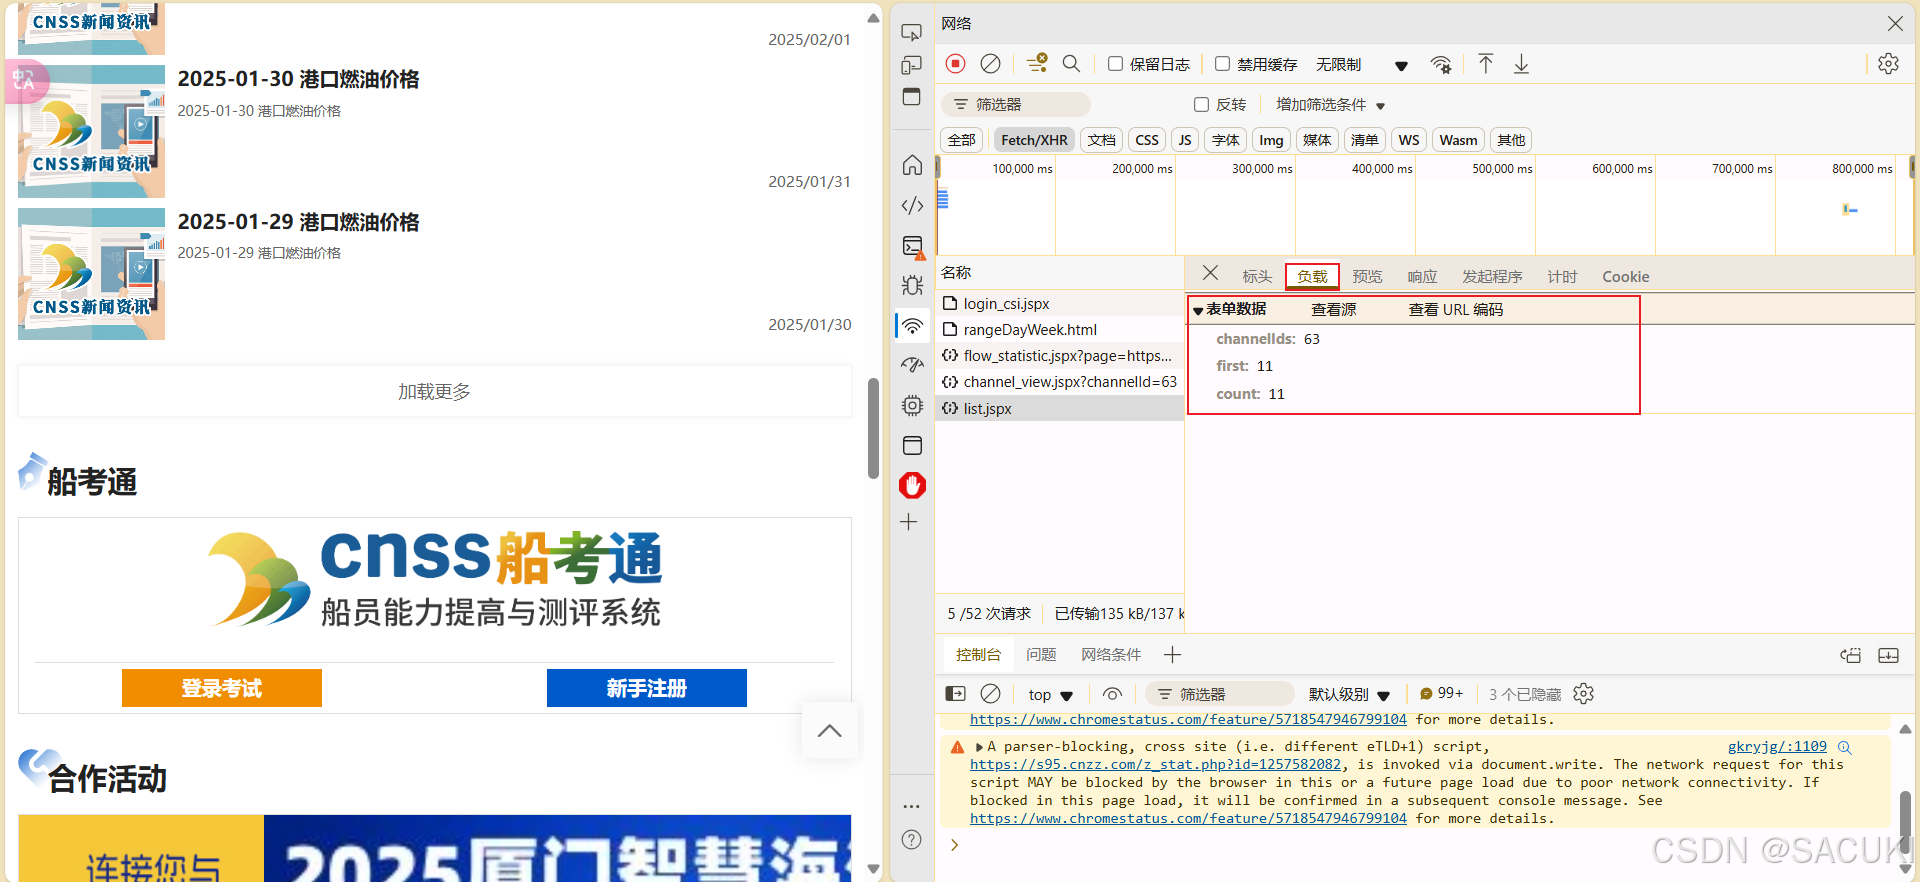Open network settings gear
1920x882 pixels.
[x=1888, y=64]
